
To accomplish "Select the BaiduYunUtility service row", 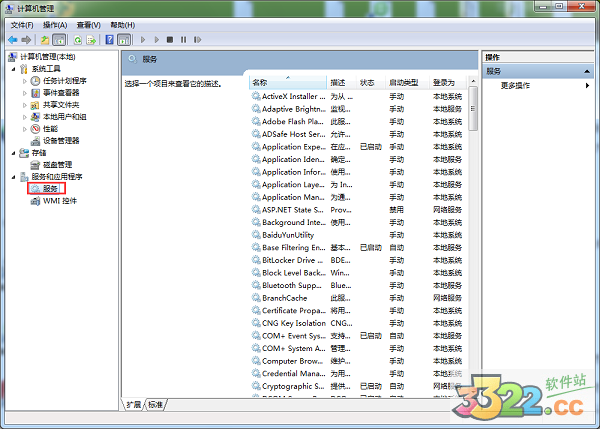I will [x=358, y=235].
